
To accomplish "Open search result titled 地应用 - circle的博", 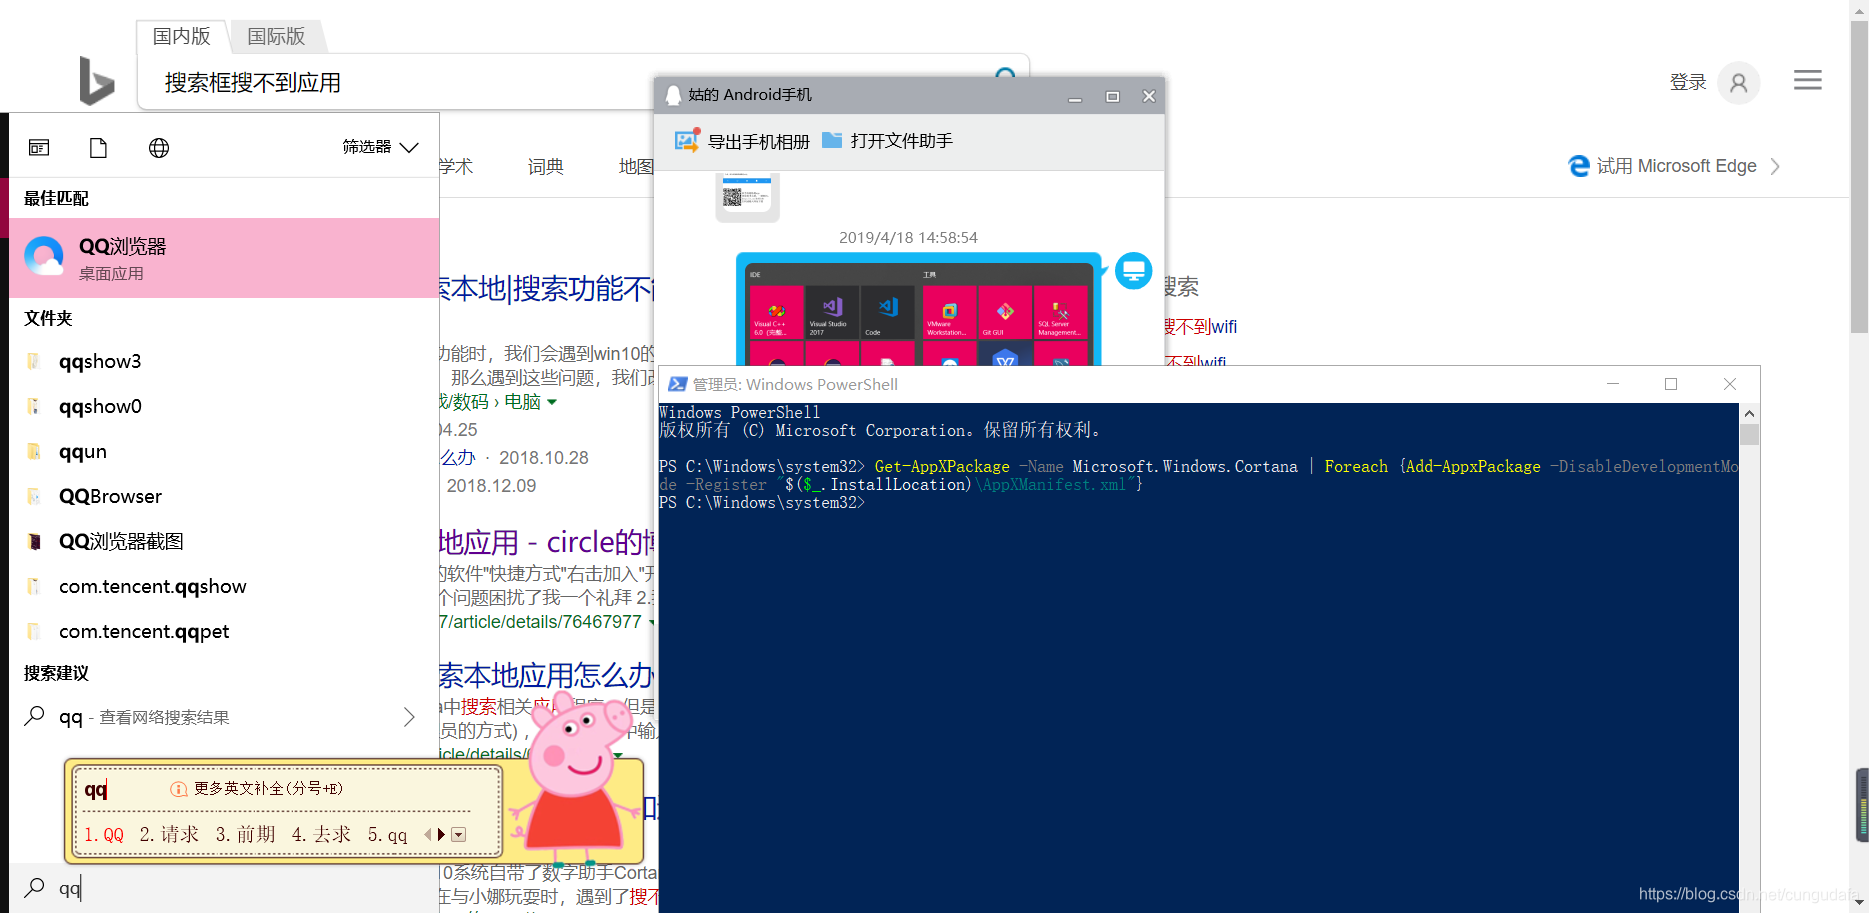I will point(547,542).
